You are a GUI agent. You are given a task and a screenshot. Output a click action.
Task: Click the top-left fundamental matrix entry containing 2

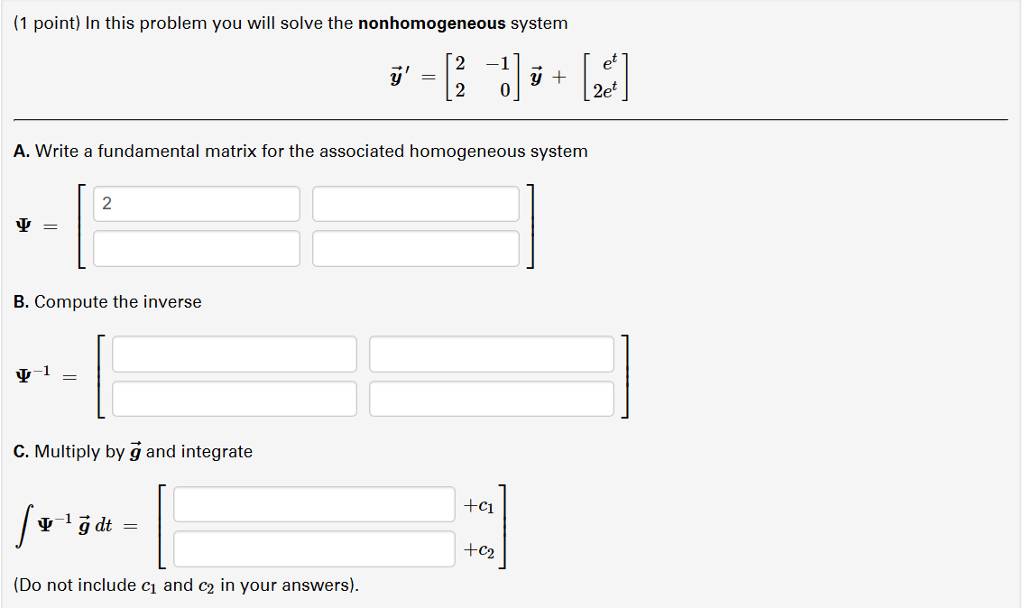pyautogui.click(x=196, y=203)
